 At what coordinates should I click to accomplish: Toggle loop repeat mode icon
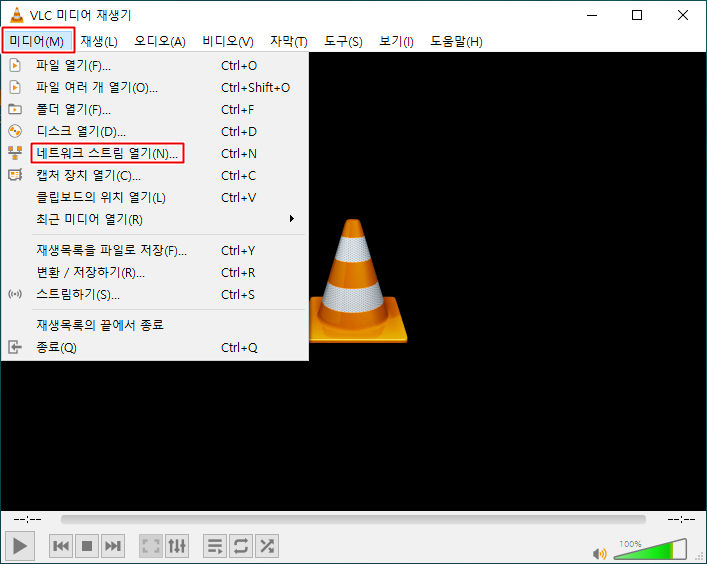[x=241, y=546]
